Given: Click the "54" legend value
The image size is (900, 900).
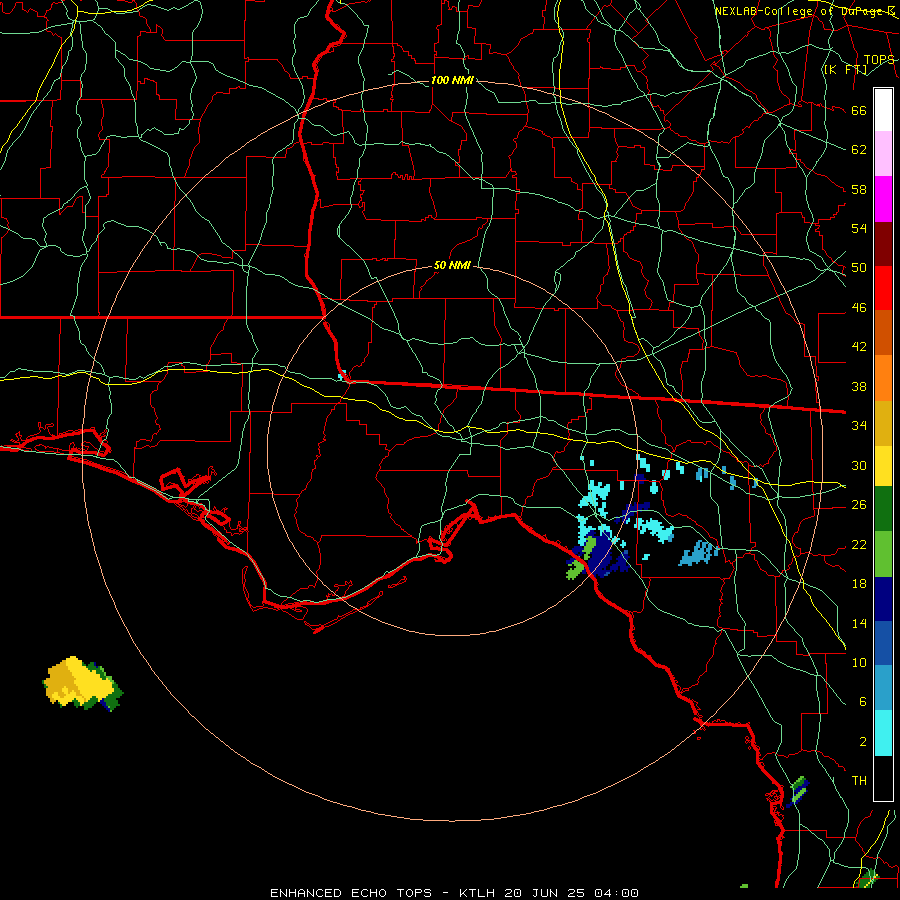Looking at the screenshot, I should (859, 228).
